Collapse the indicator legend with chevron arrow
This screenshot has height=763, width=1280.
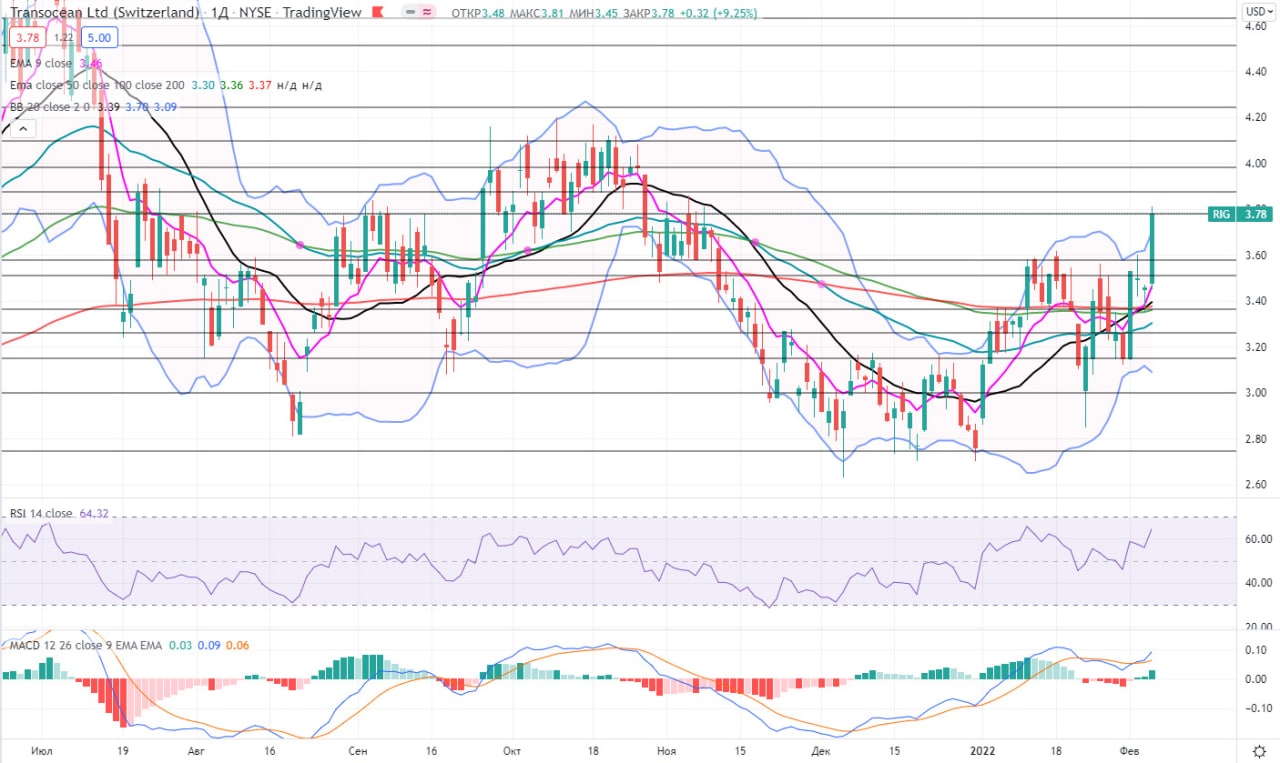tap(22, 128)
